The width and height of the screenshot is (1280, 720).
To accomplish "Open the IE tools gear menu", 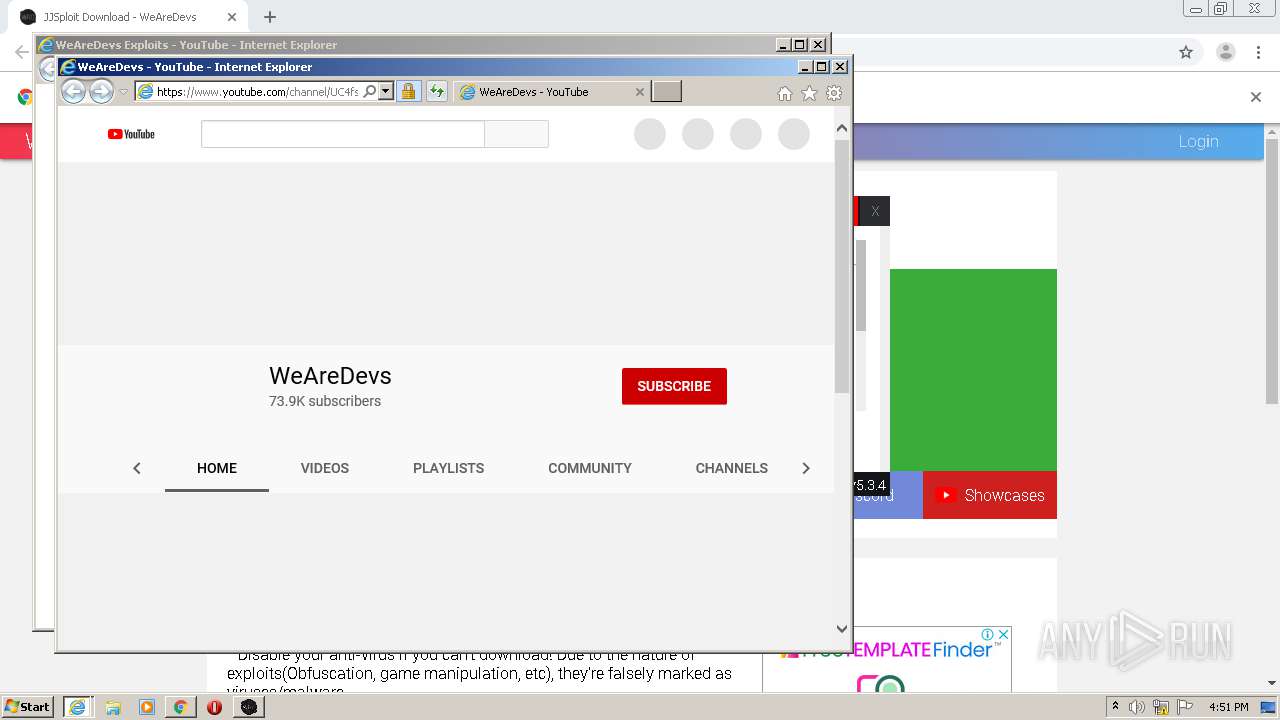I will click(834, 93).
